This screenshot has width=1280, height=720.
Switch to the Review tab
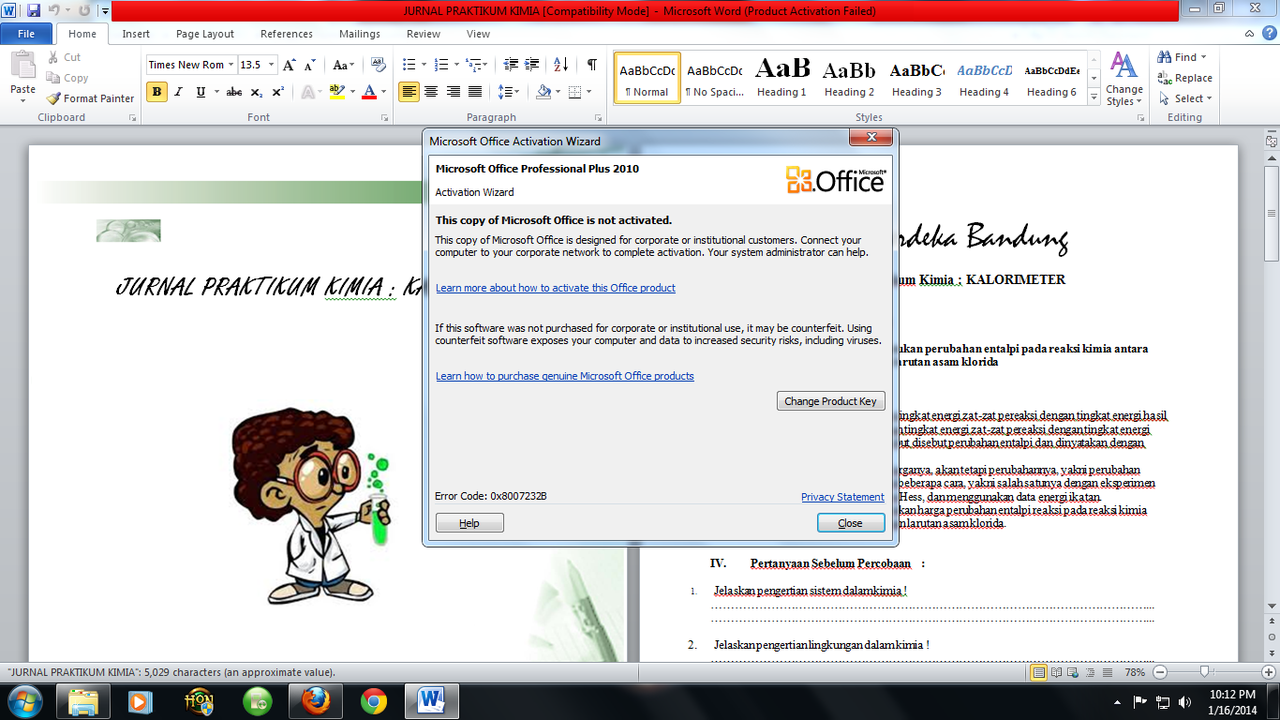tap(423, 34)
